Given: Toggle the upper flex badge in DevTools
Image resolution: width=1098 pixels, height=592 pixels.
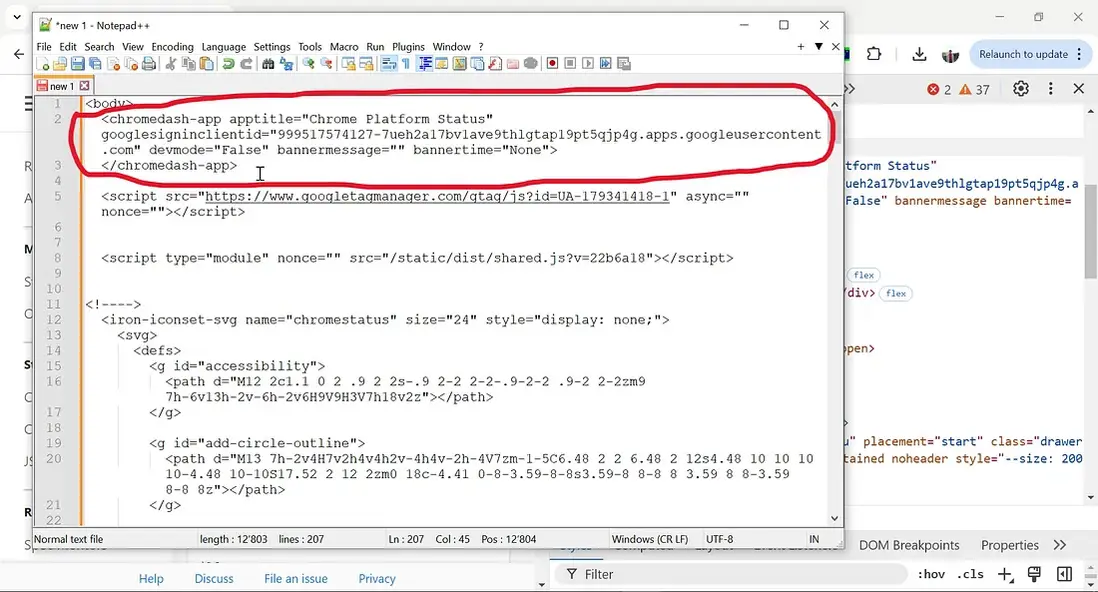Looking at the screenshot, I should coord(863,275).
